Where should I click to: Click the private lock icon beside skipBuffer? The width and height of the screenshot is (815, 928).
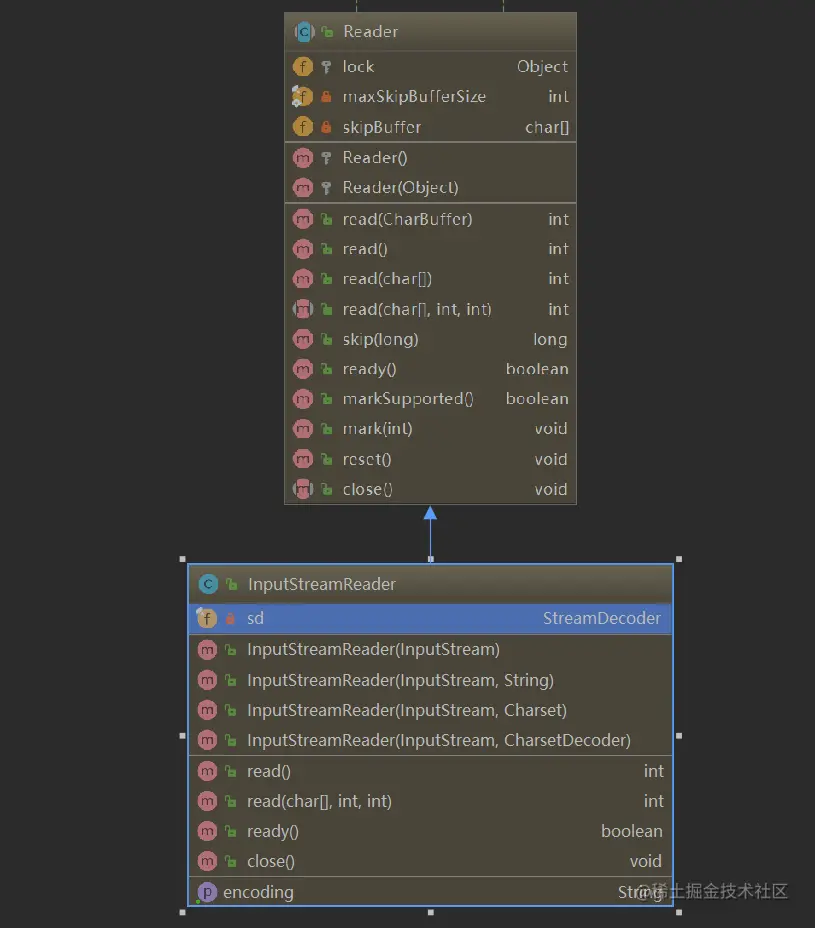click(x=326, y=127)
